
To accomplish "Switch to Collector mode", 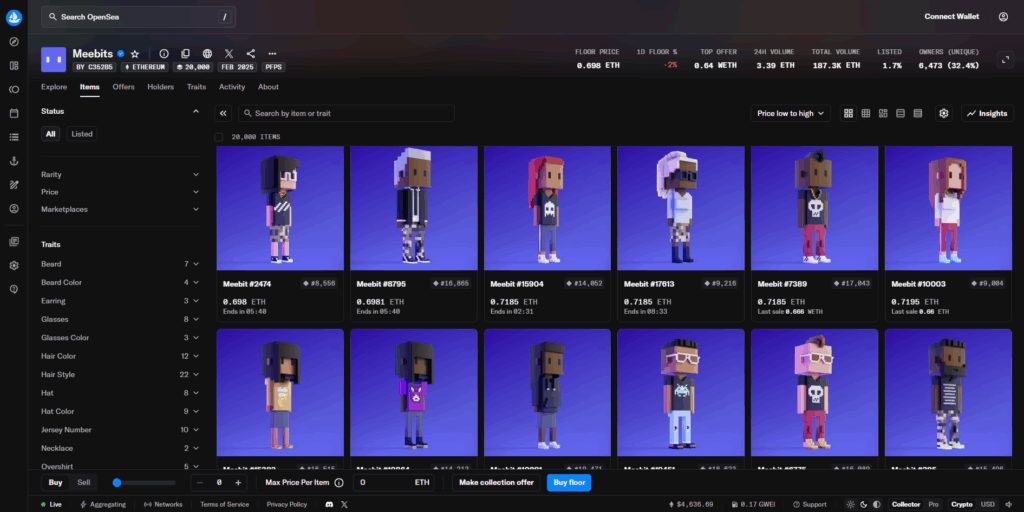I will pyautogui.click(x=906, y=504).
